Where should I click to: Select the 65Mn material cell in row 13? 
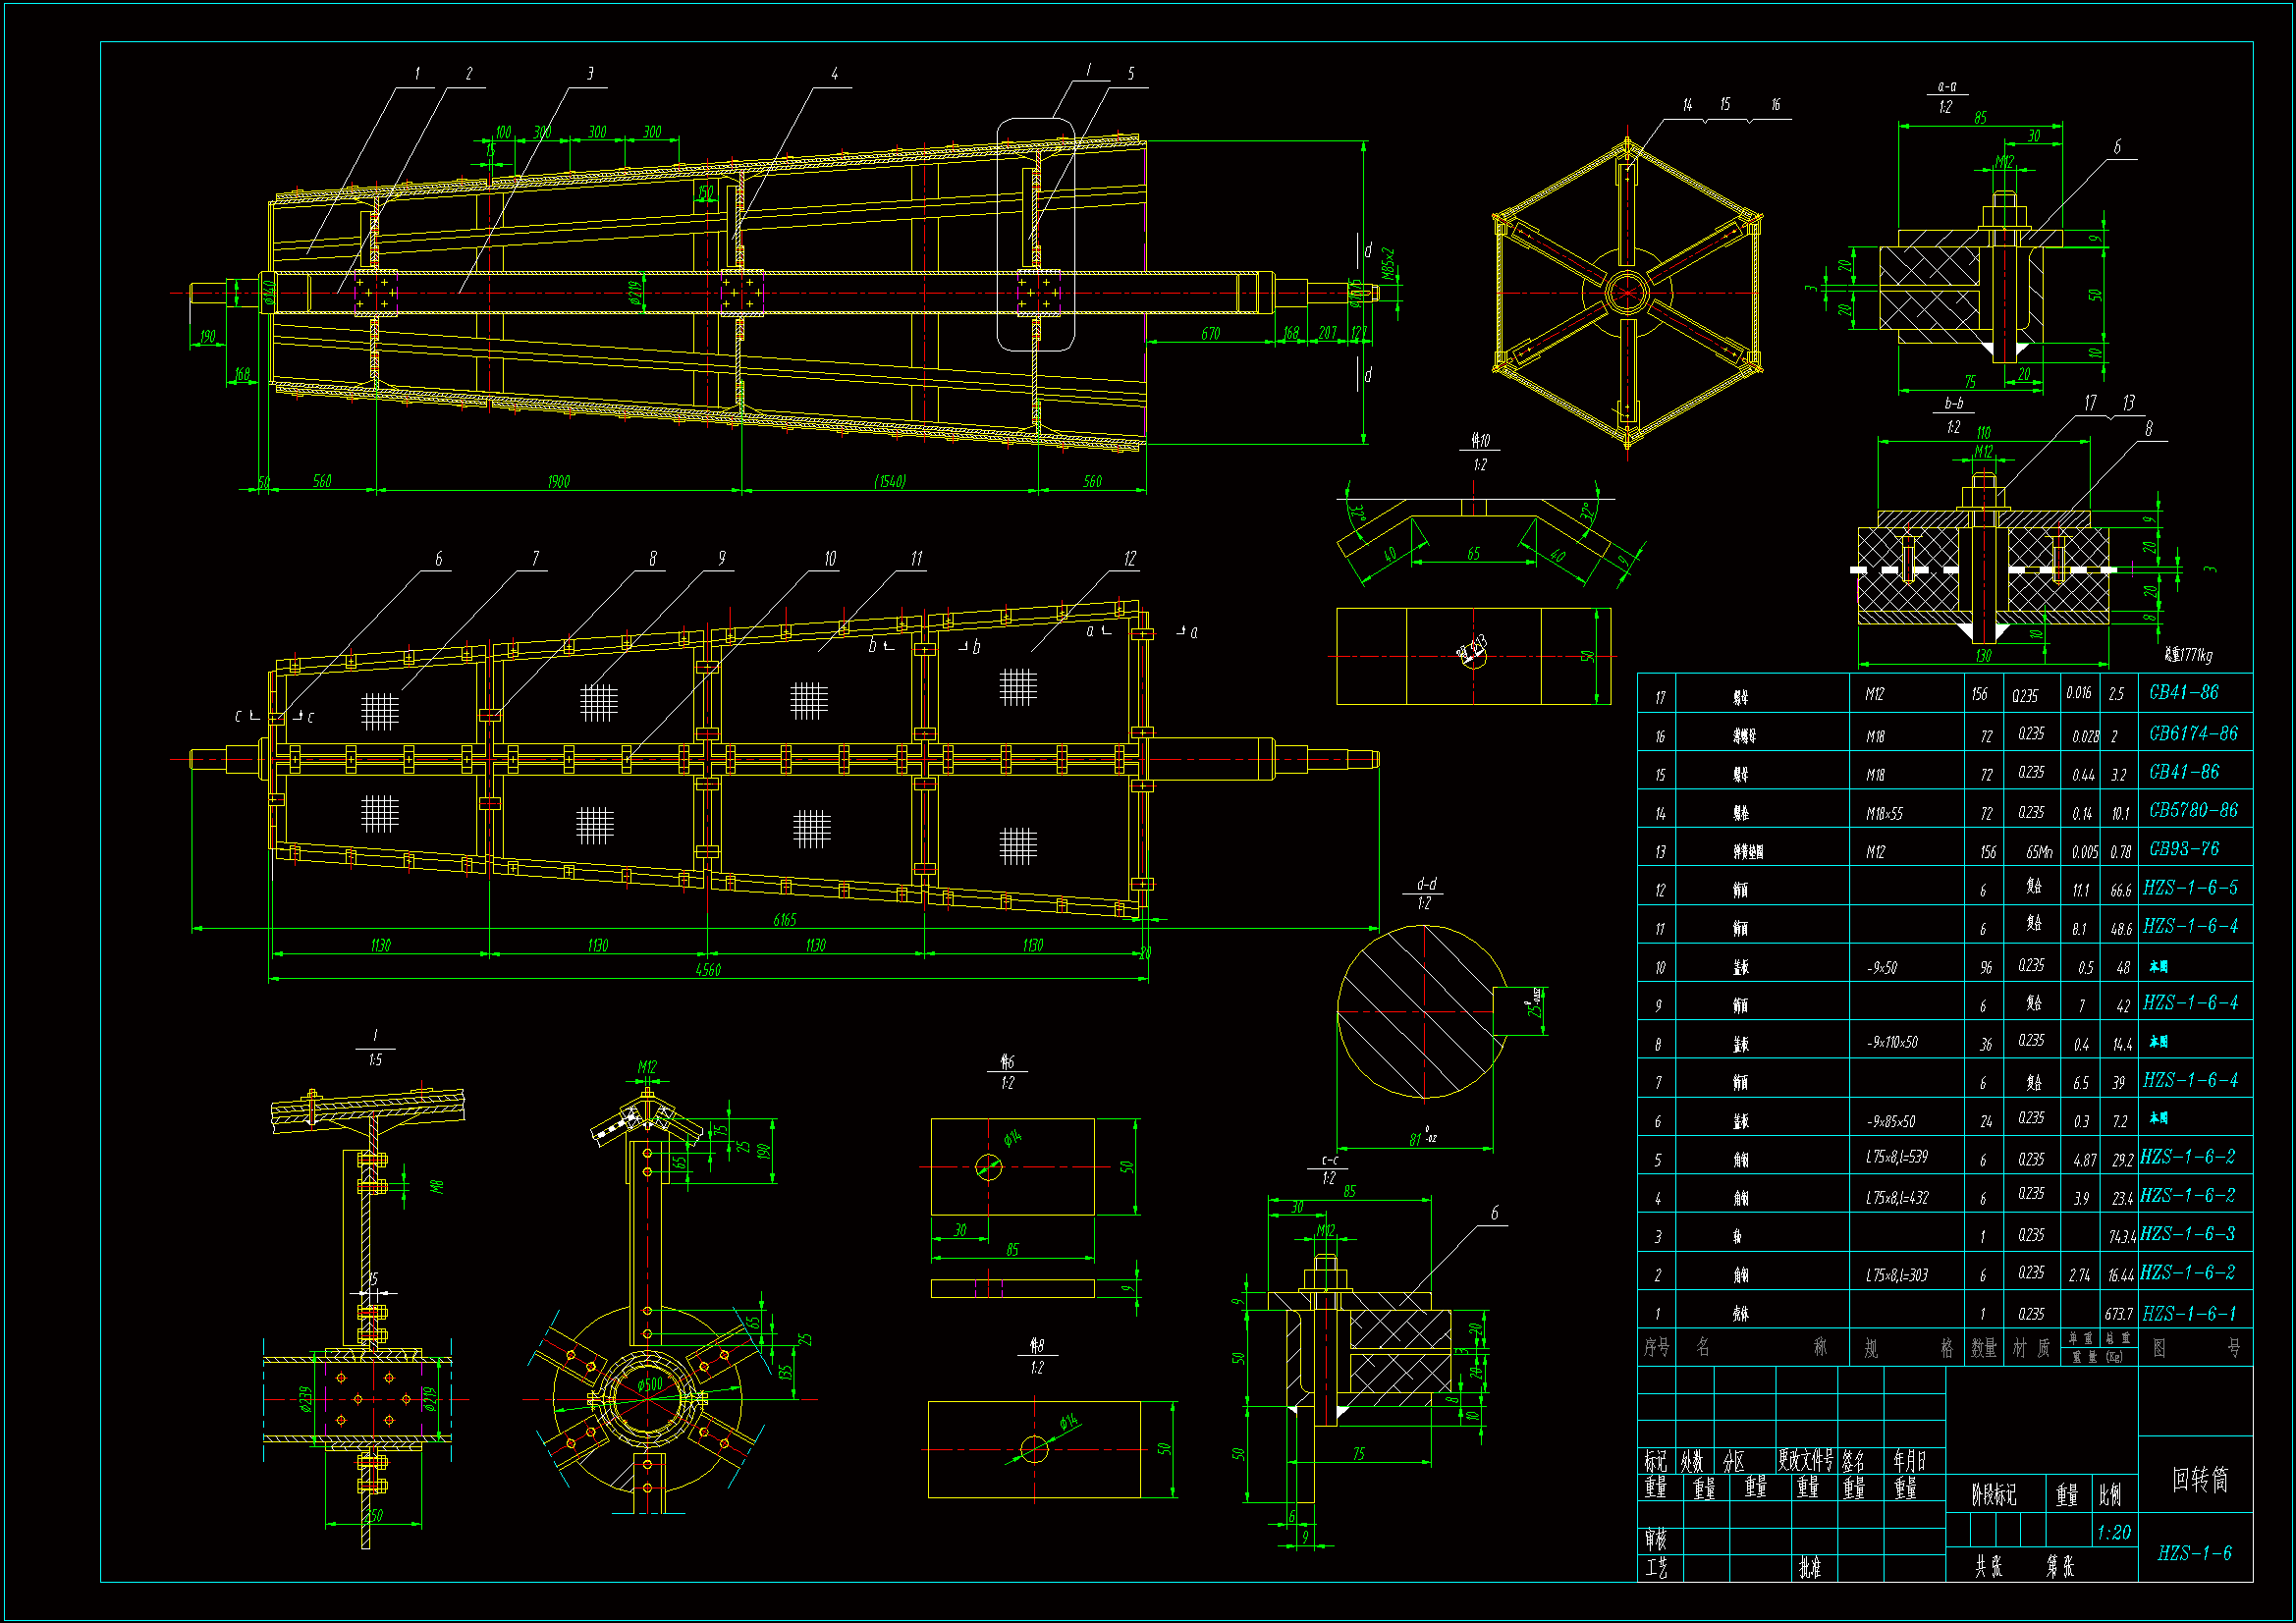[x=2039, y=852]
